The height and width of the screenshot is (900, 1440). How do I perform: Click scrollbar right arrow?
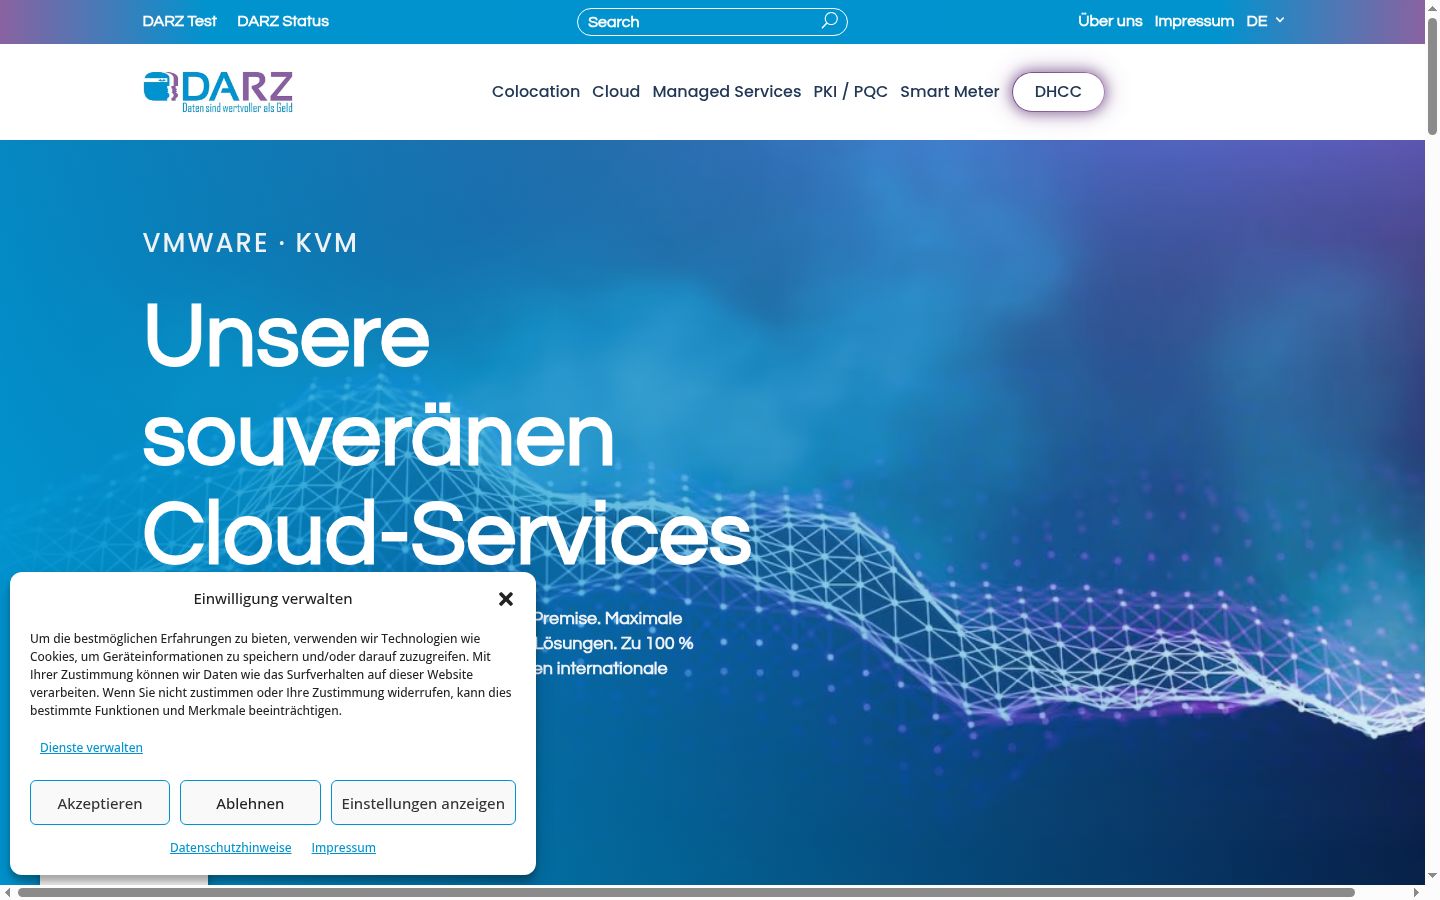(1416, 892)
